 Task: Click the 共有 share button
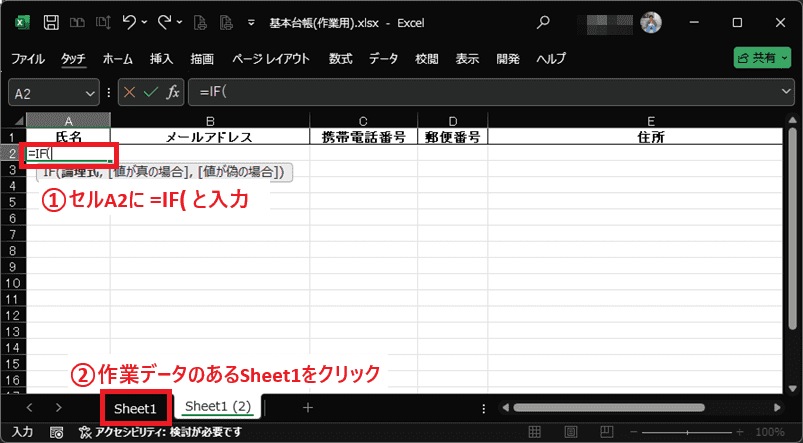click(762, 59)
